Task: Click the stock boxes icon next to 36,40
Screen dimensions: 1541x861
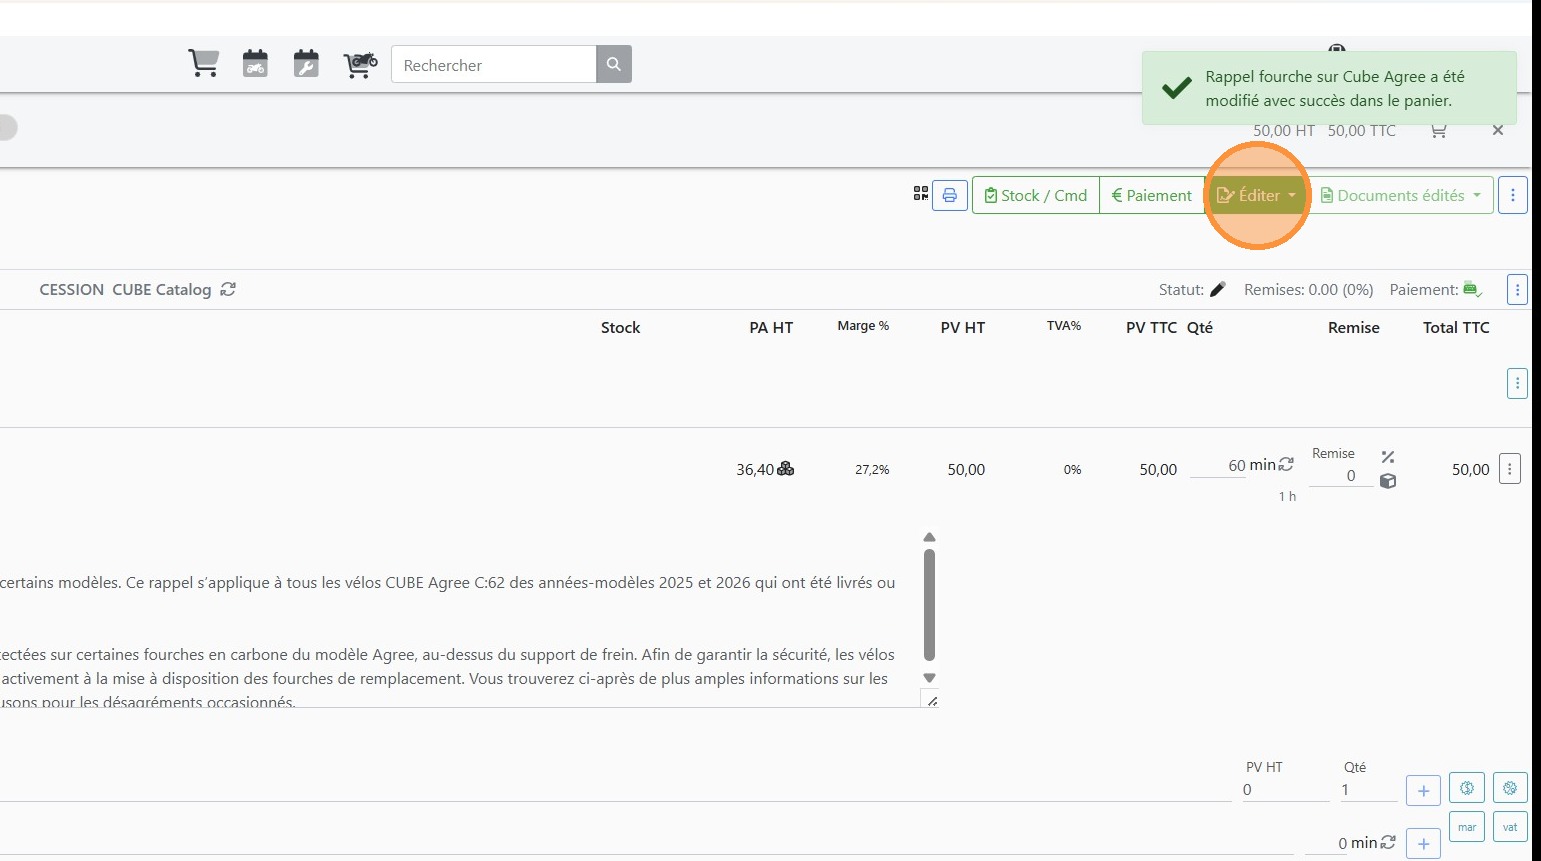Action: point(786,468)
